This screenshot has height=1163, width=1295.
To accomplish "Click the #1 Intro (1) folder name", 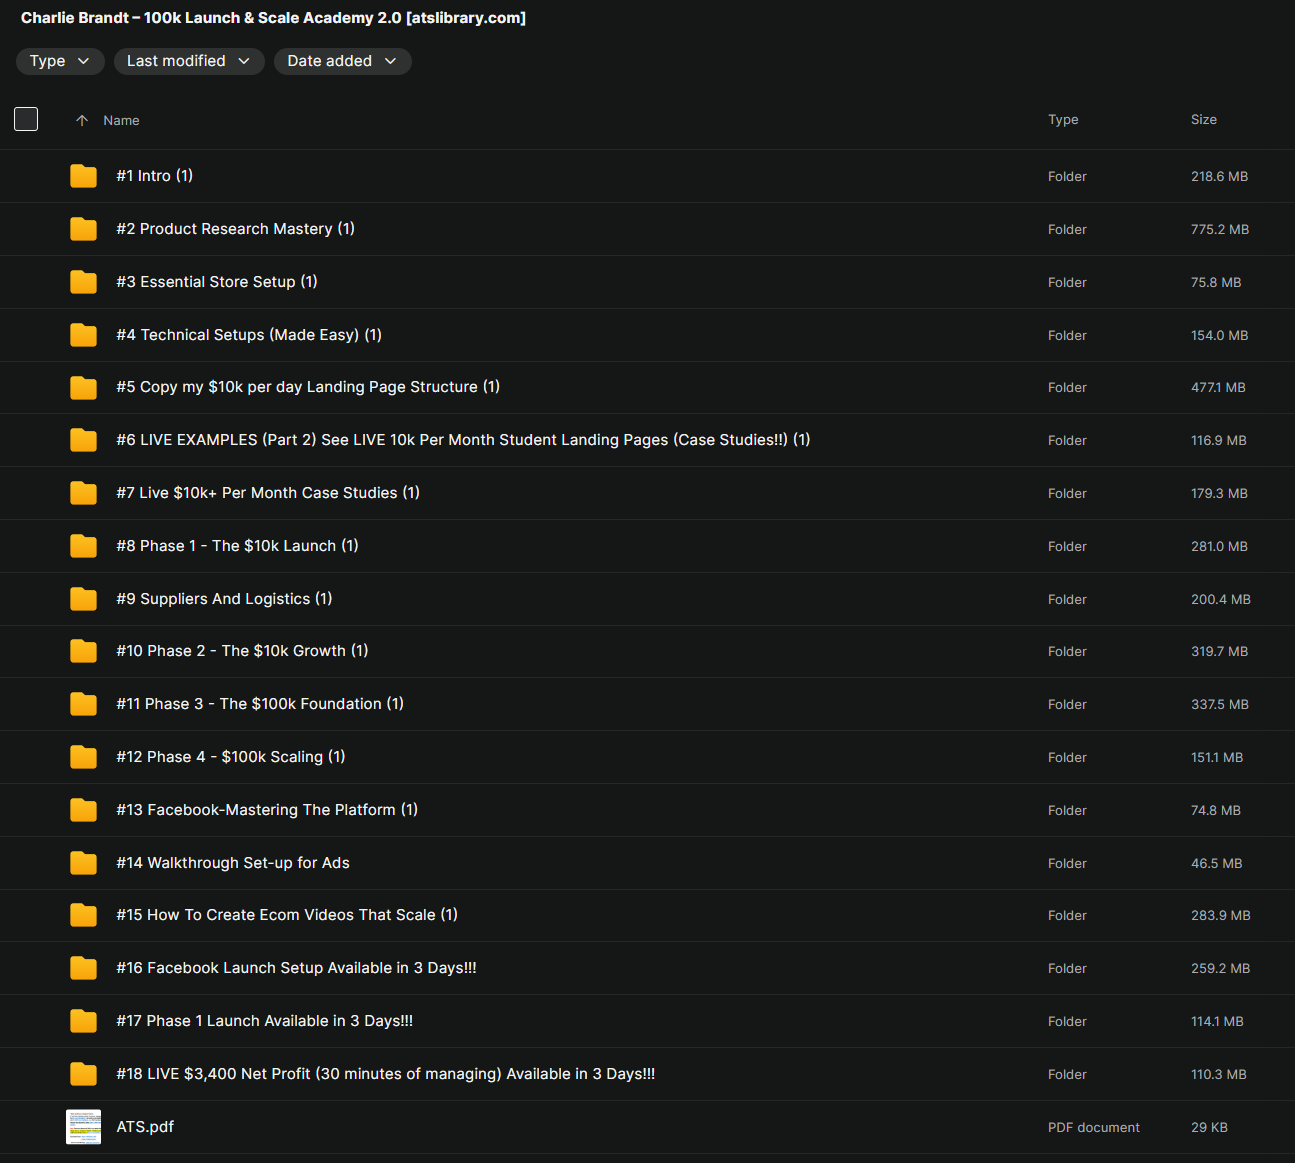I will (x=155, y=176).
